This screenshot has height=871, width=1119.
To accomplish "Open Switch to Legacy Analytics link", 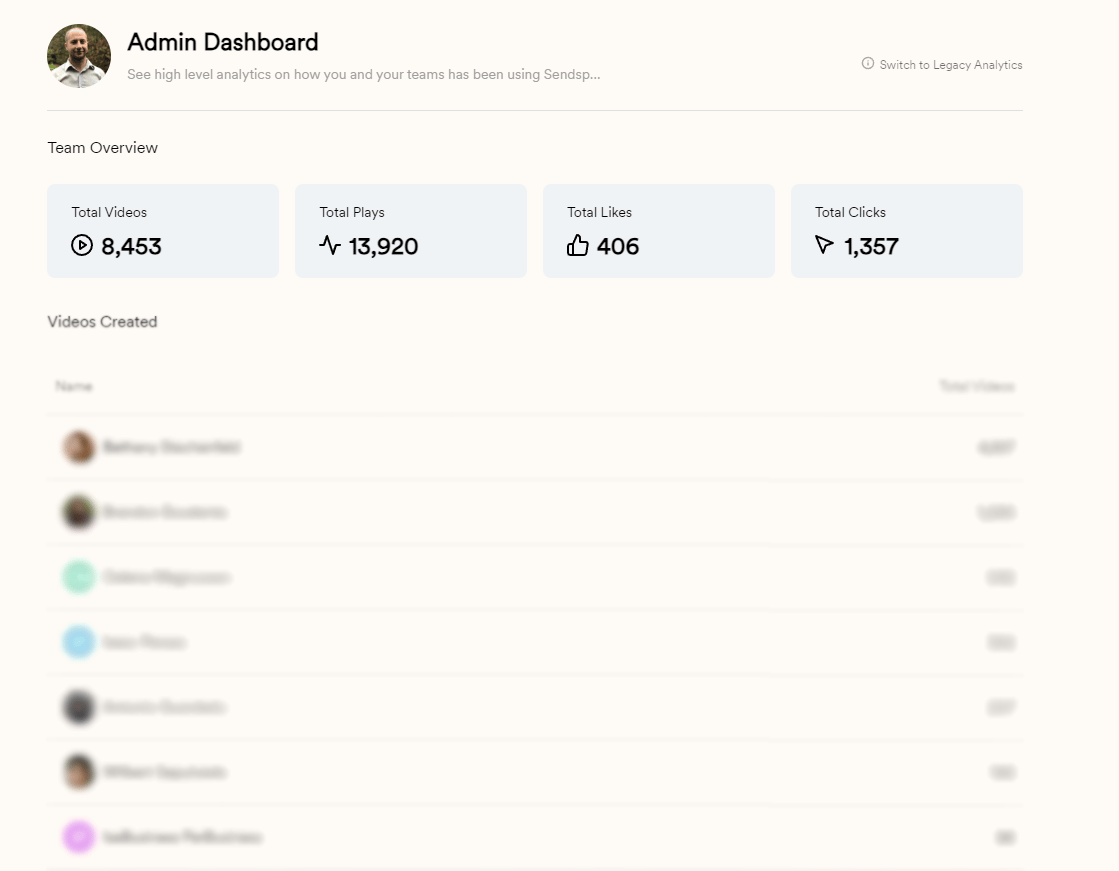I will click(951, 65).
